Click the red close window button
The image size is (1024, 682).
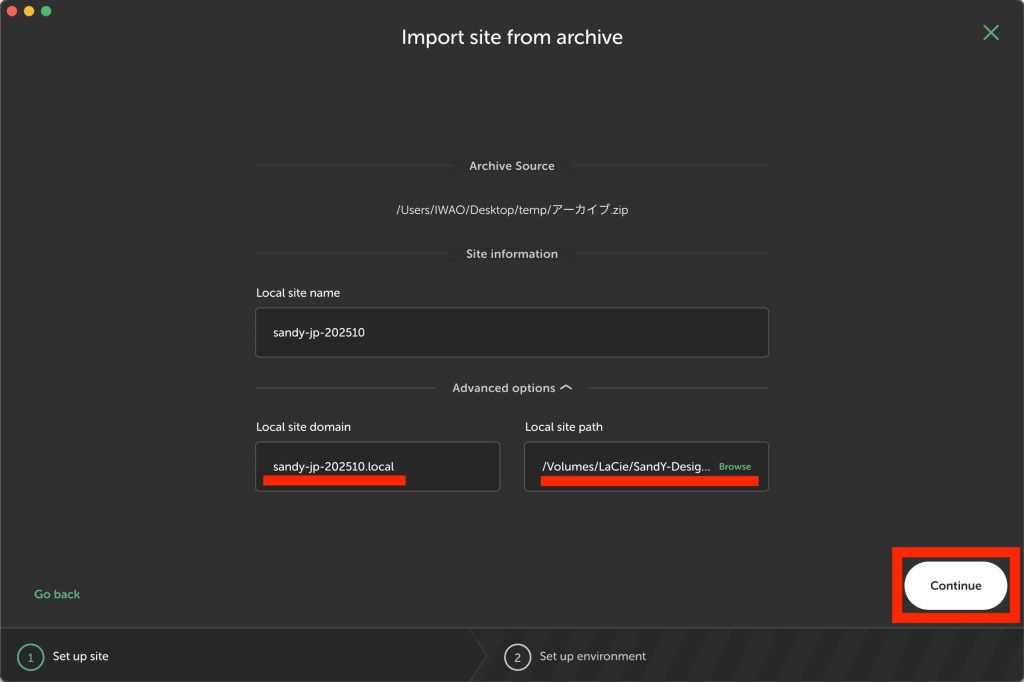[12, 11]
